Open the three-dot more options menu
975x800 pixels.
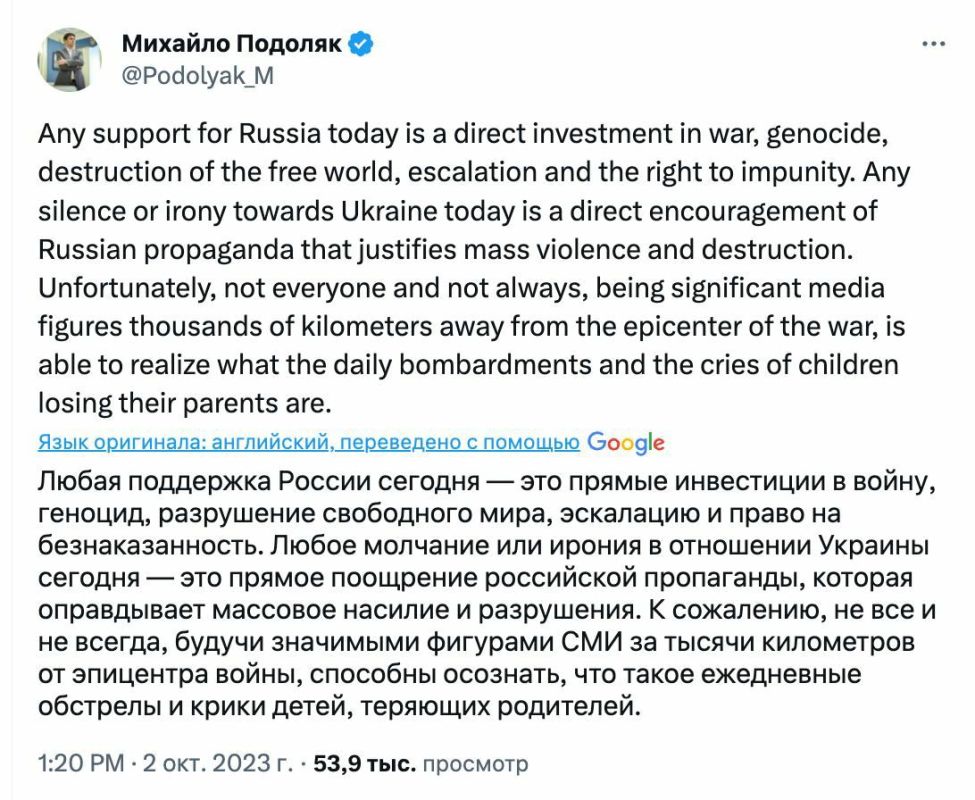pos(933,44)
